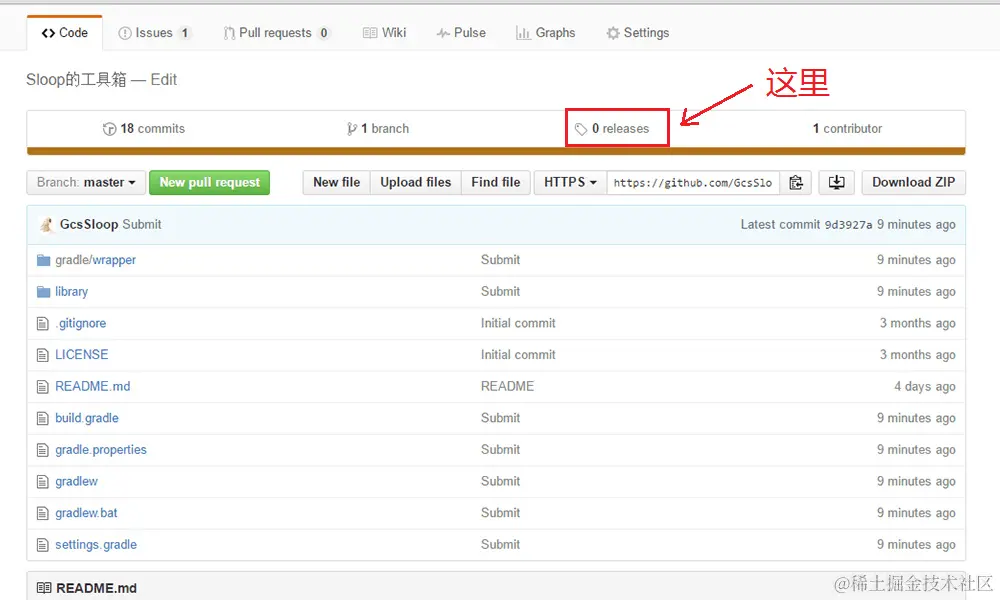Open the Submit commit message for library
This screenshot has width=1000, height=600.
(501, 291)
